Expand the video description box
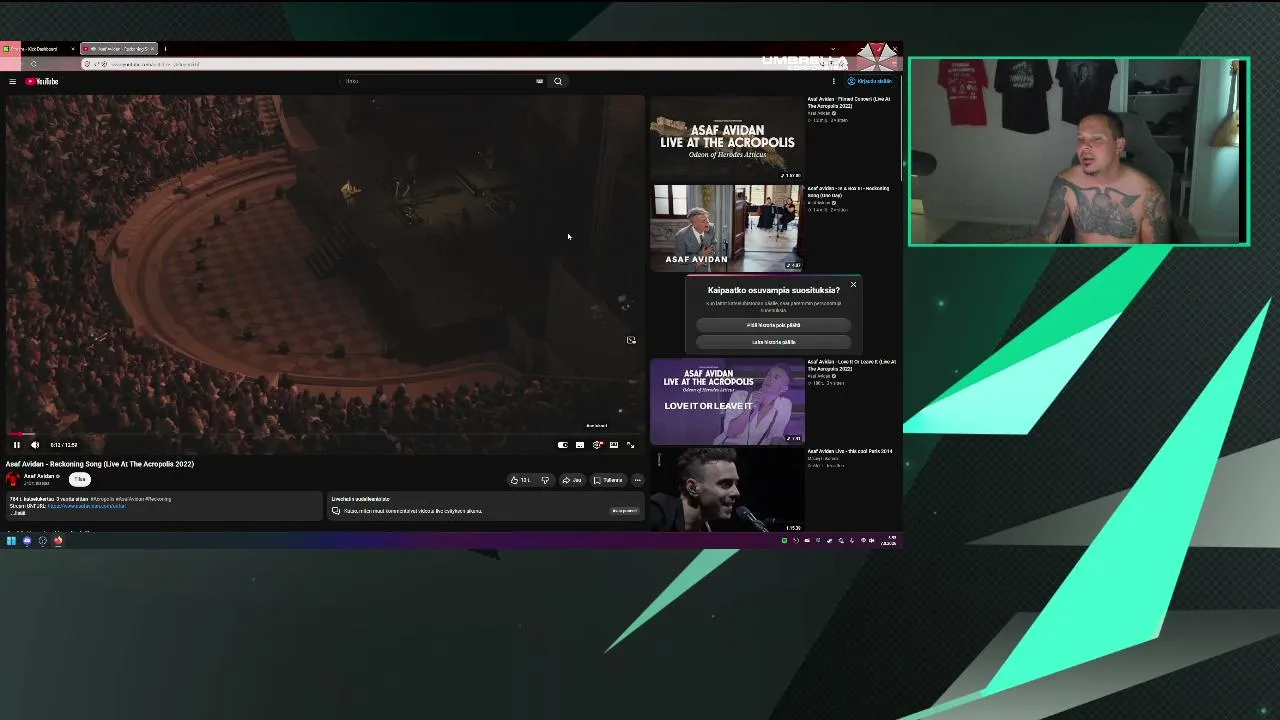This screenshot has height=720, width=1280. click(164, 506)
